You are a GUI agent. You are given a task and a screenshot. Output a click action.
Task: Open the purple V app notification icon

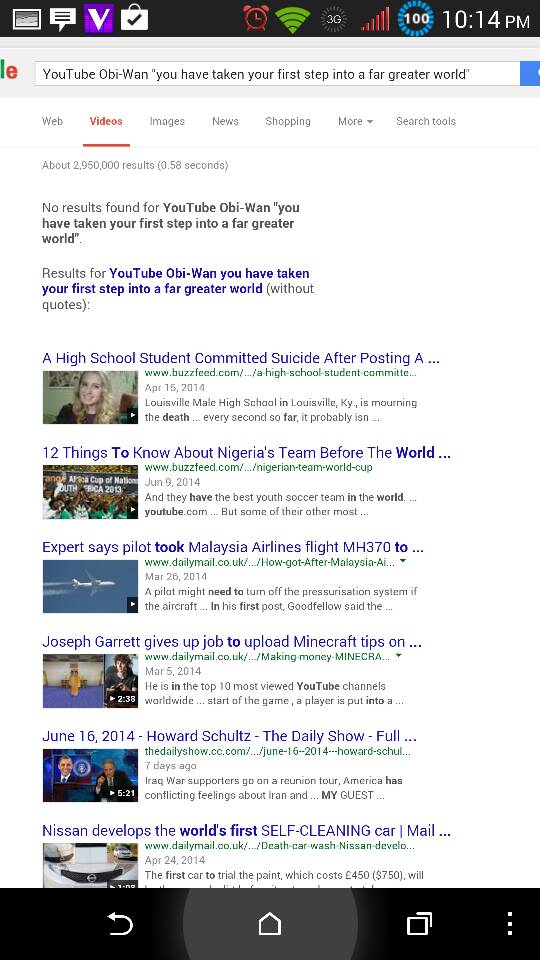tap(99, 18)
